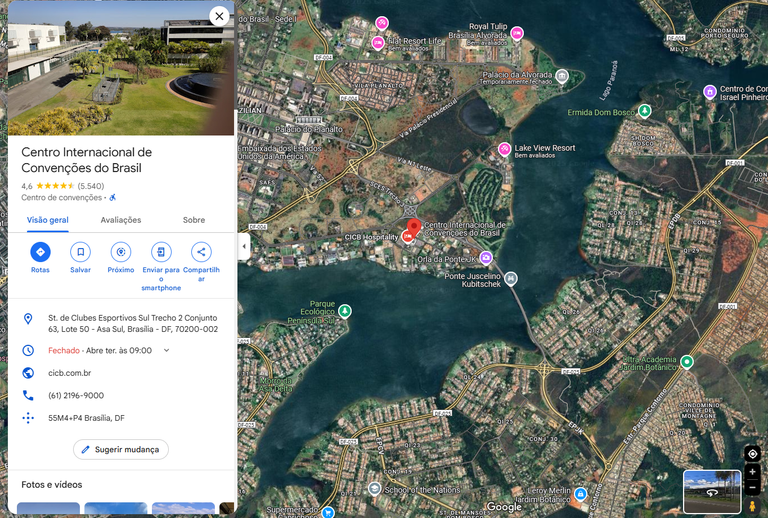
Task: Switch to Avaliações tab
Action: click(120, 220)
